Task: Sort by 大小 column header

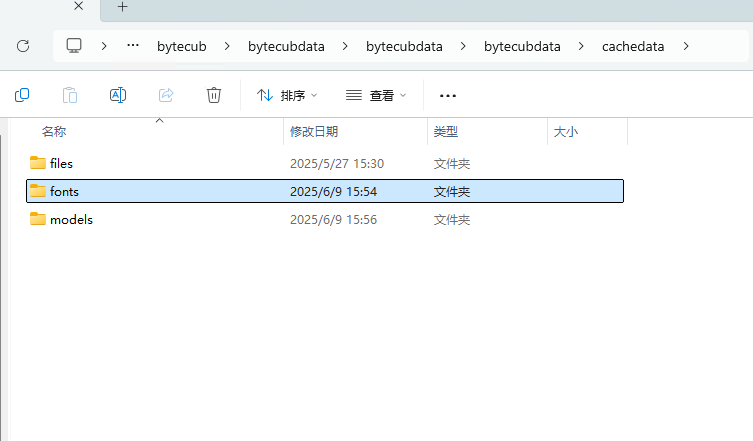Action: [566, 132]
